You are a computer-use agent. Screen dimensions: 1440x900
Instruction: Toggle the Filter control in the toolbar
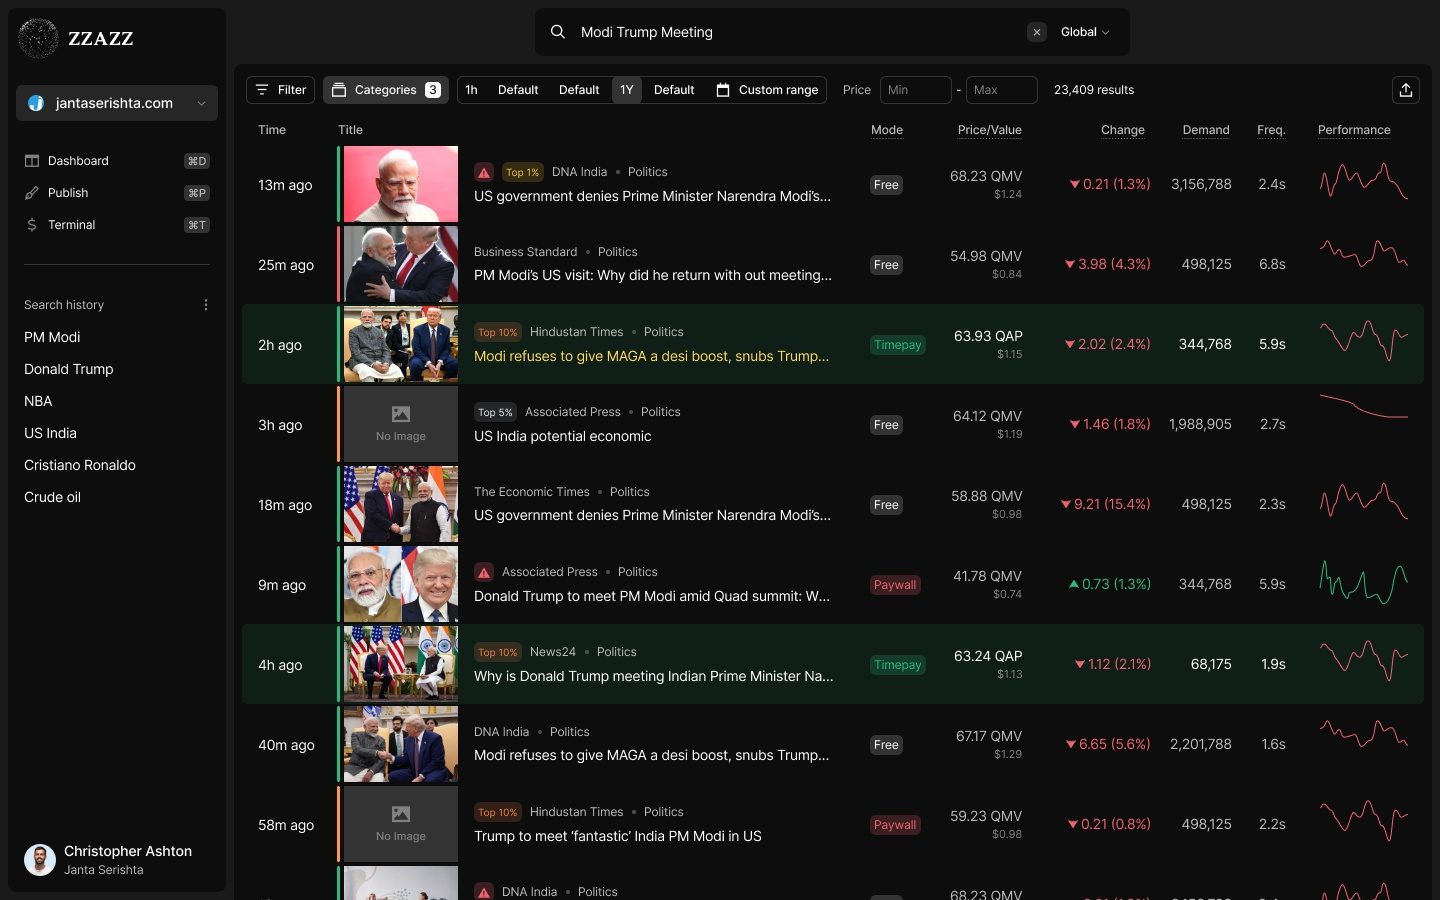tap(279, 90)
